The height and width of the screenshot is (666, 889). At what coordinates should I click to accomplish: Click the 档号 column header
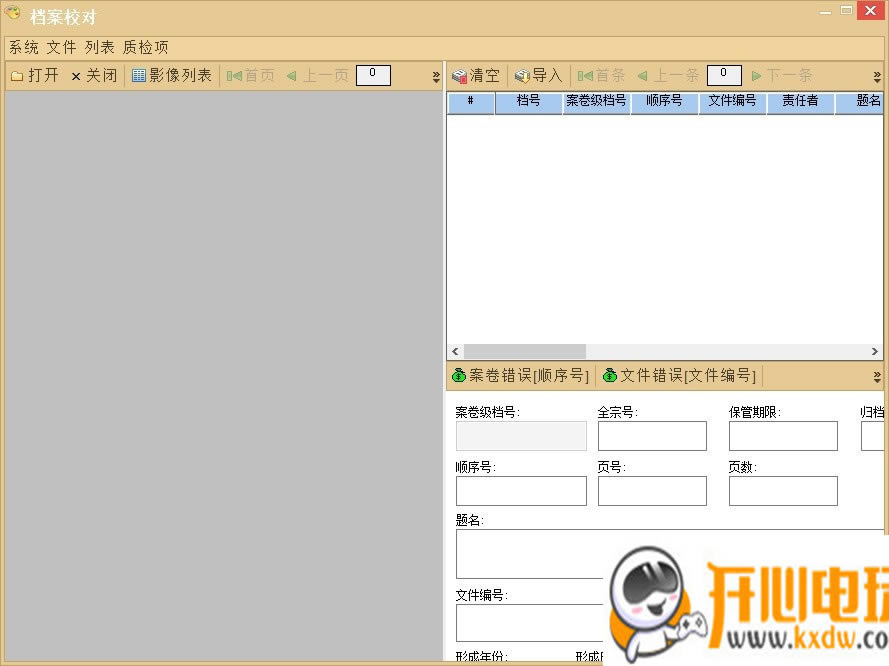tap(527, 102)
